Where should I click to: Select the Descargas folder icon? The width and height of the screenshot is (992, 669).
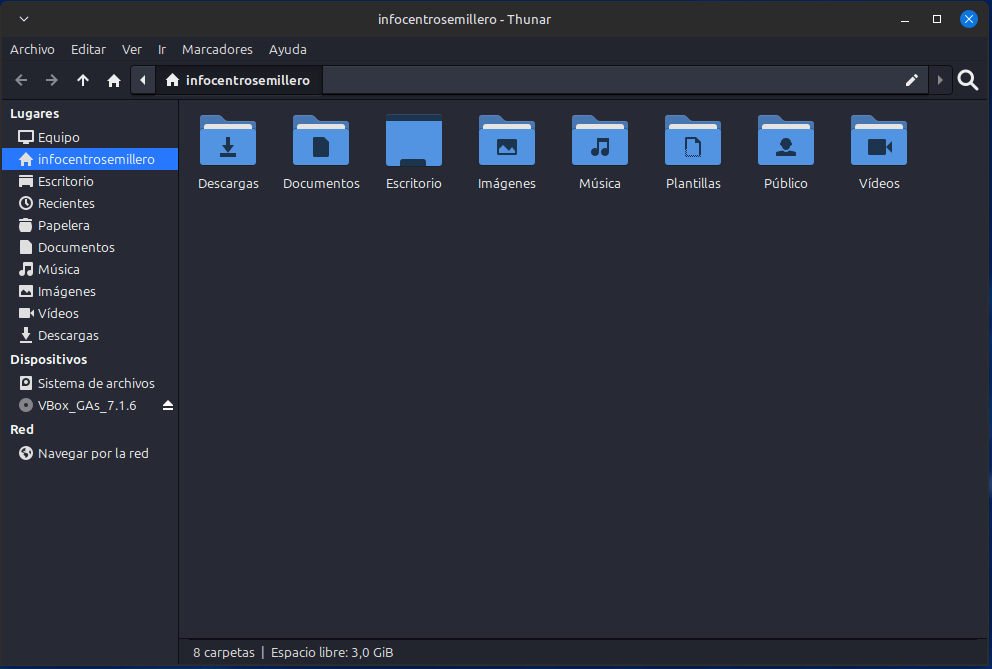pos(228,140)
